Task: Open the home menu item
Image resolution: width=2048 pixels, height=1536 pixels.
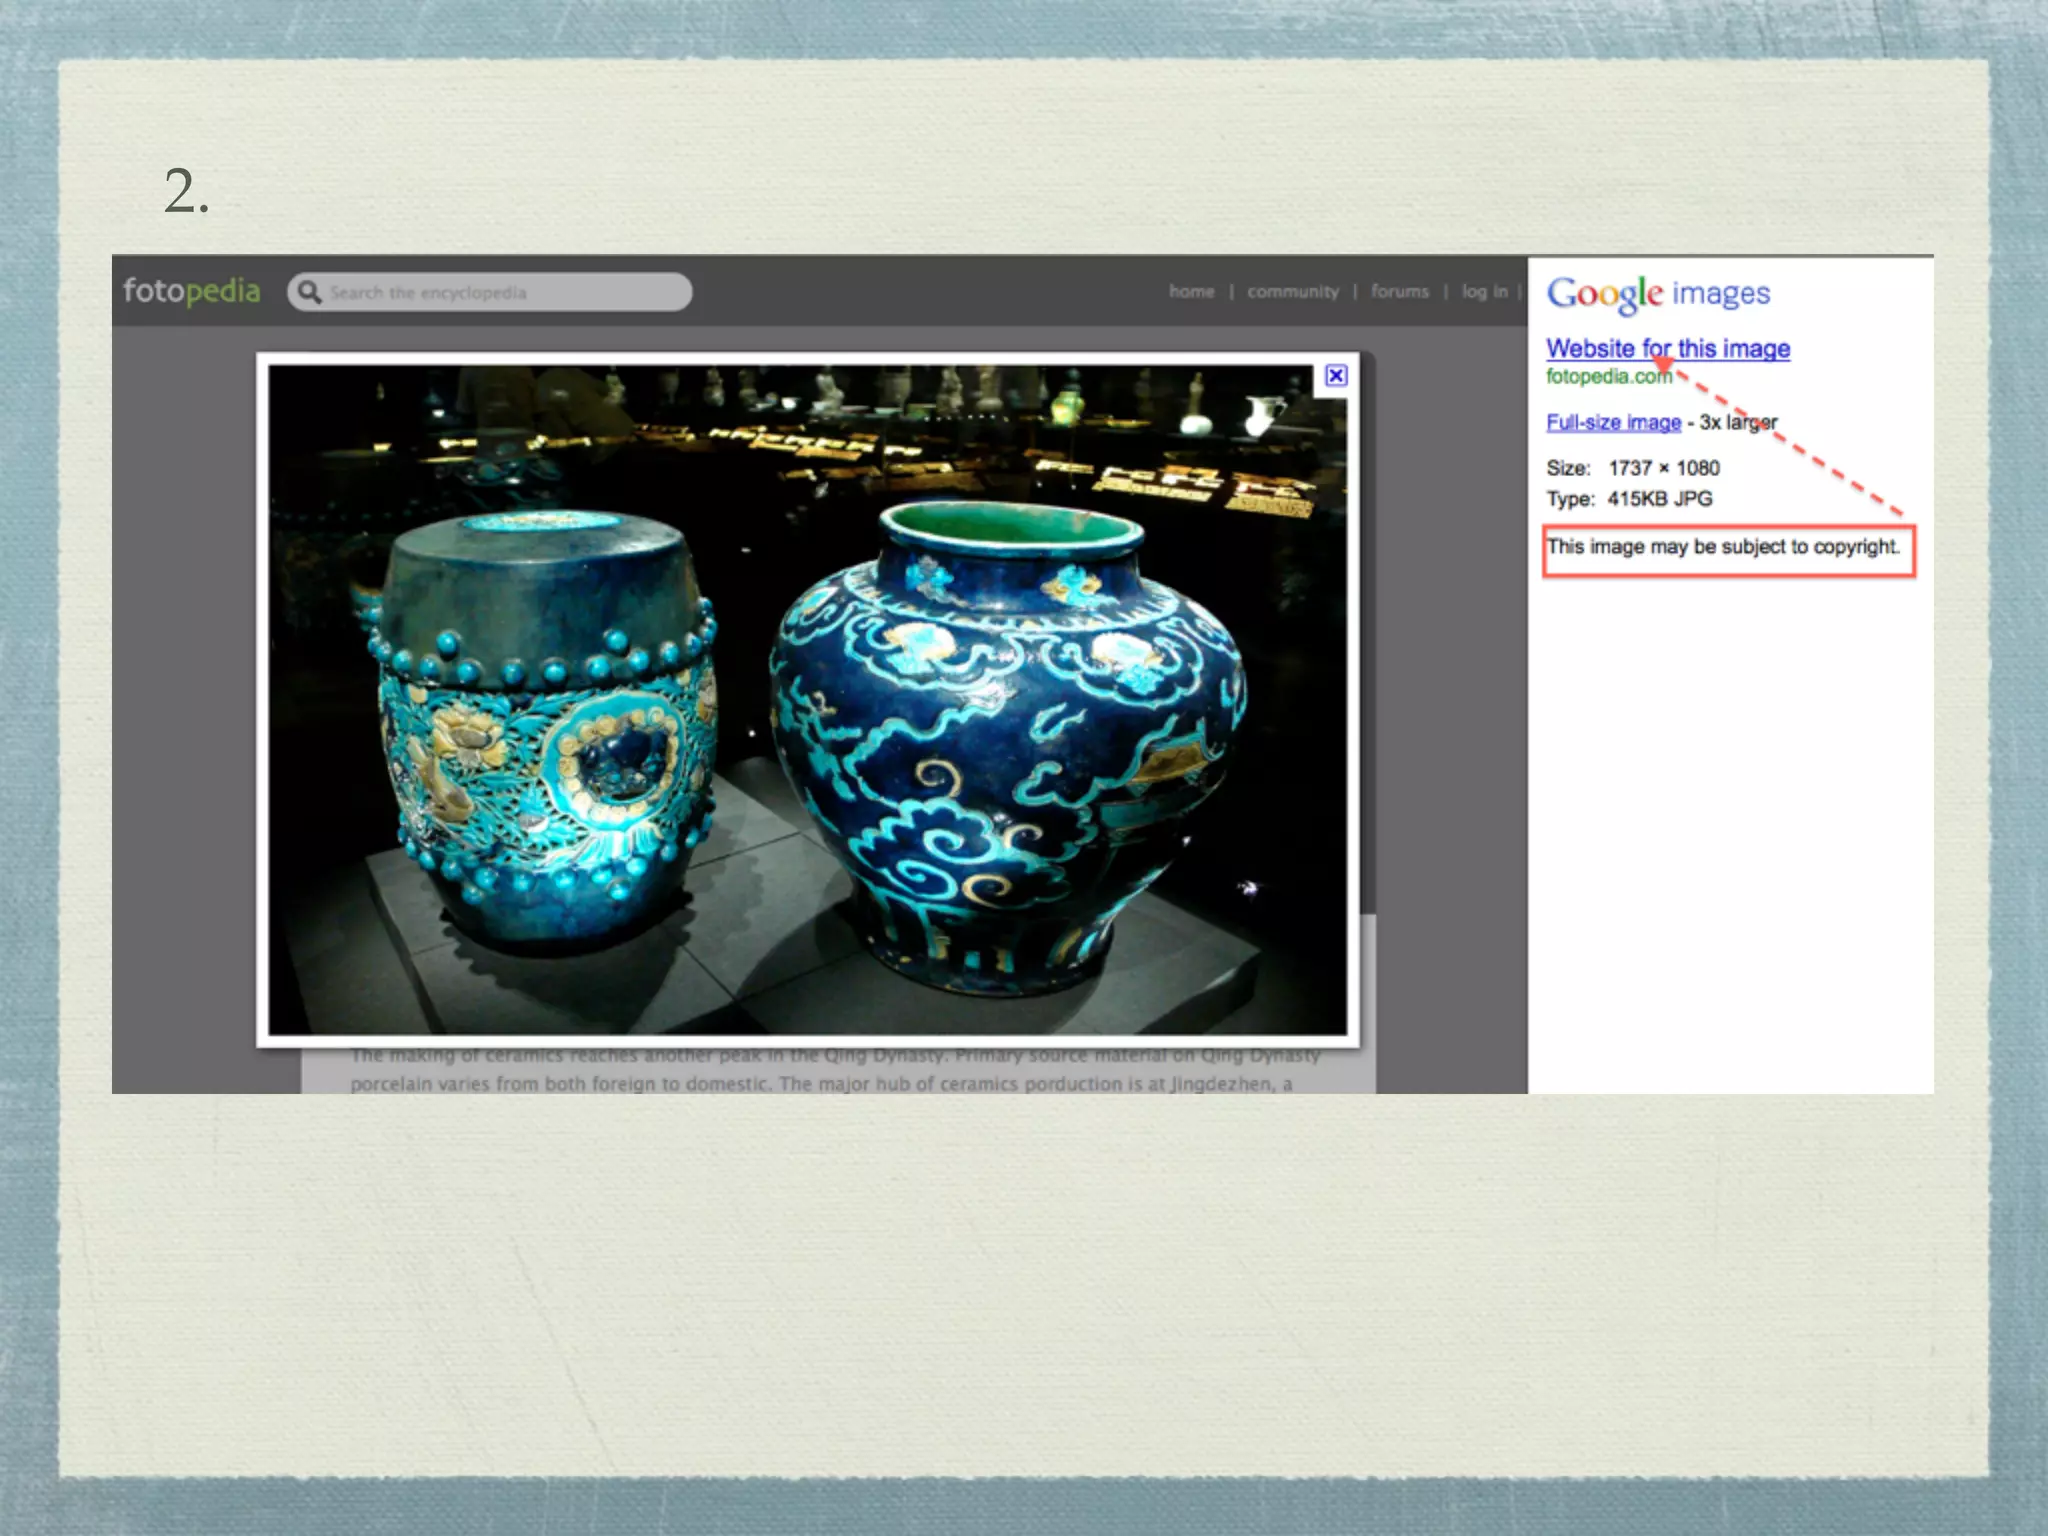Action: 1191,291
